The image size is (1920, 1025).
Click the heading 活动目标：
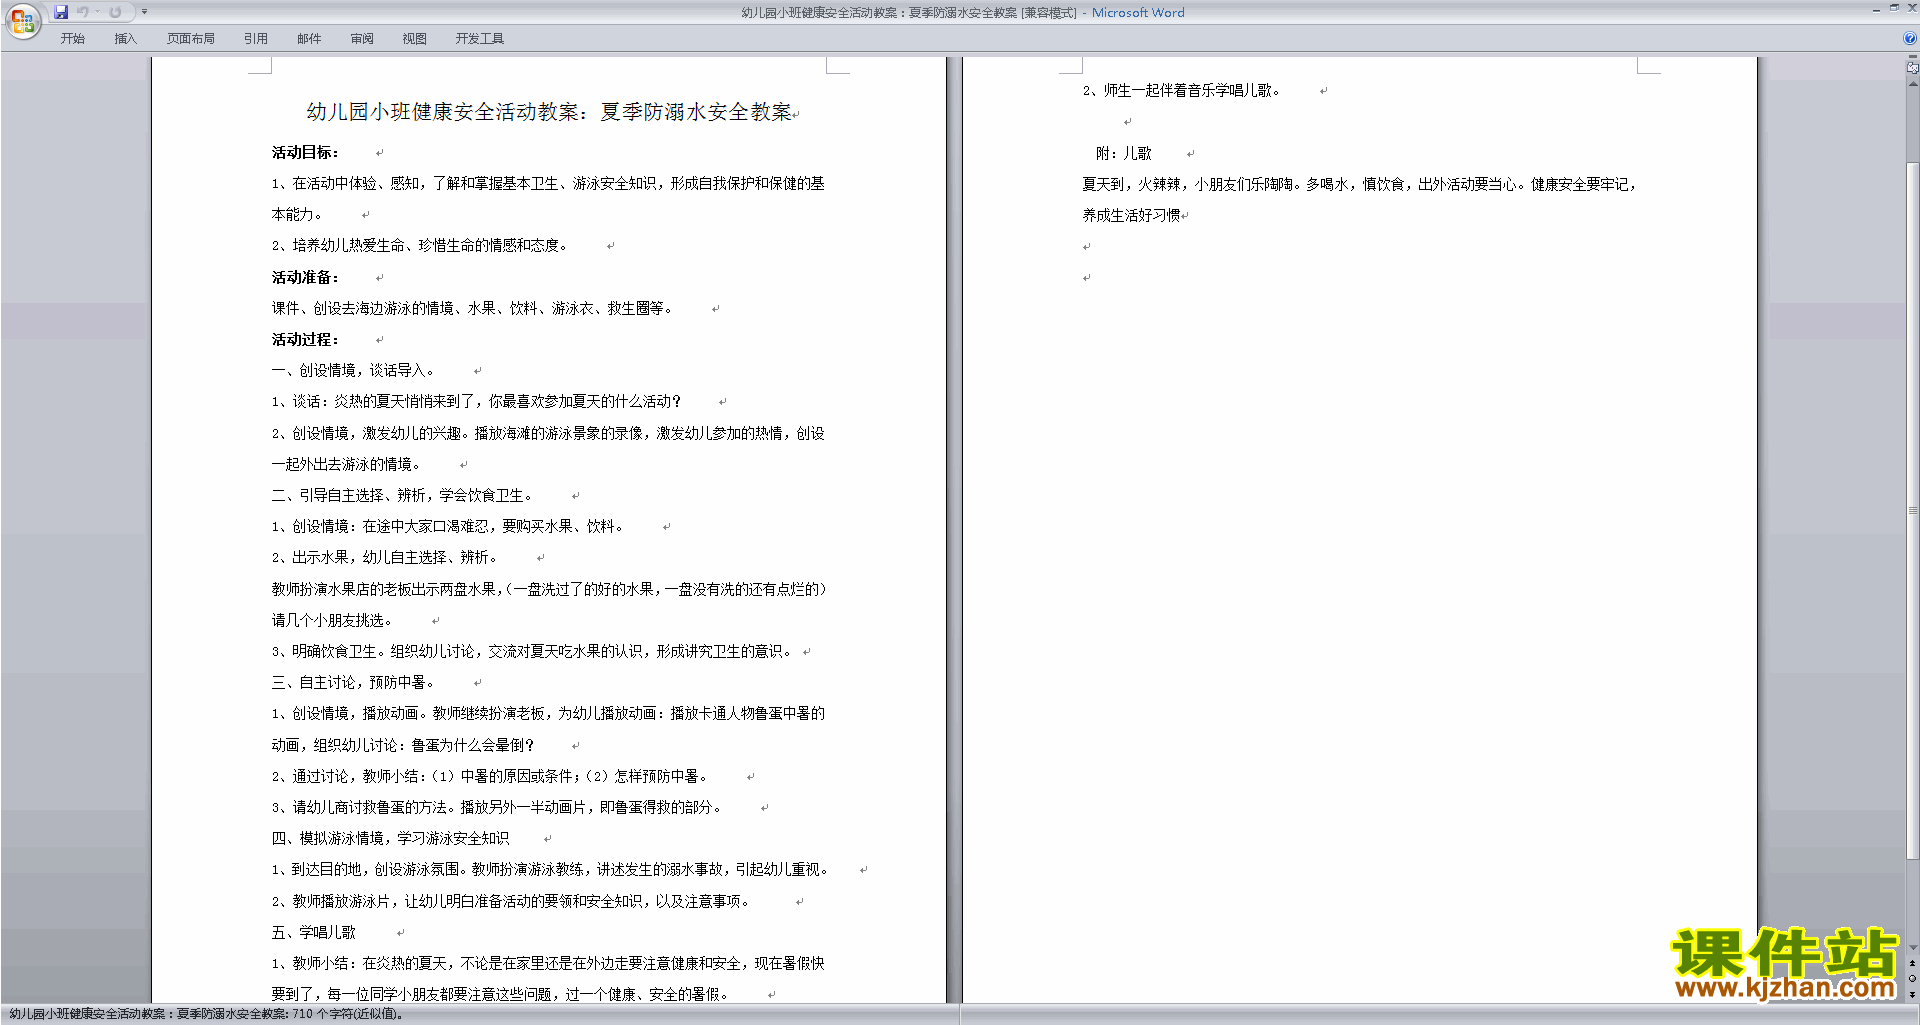(x=305, y=153)
